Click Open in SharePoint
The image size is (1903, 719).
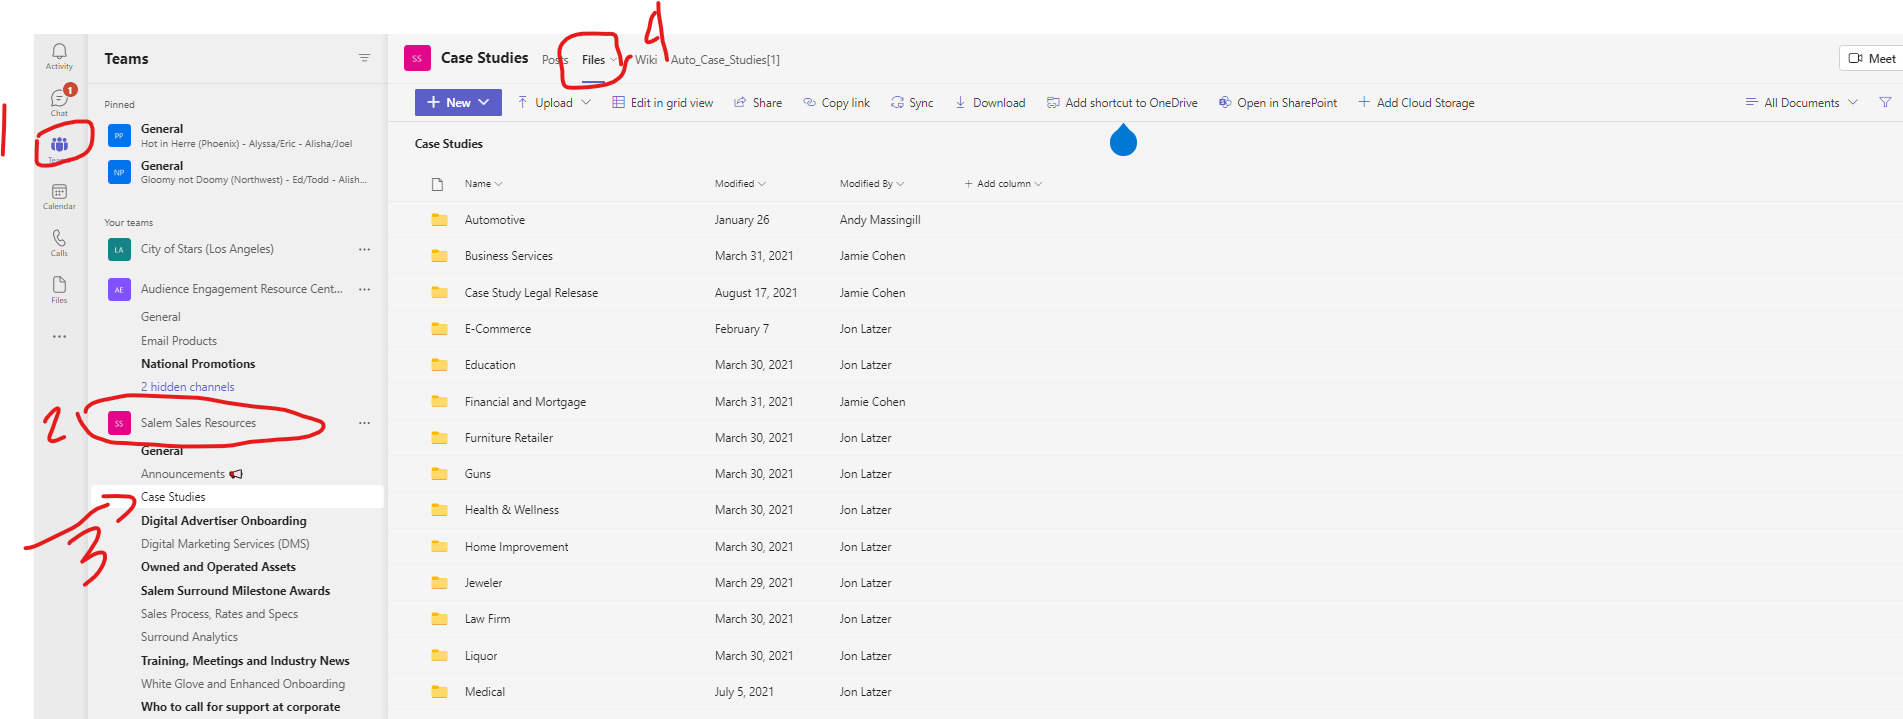1277,102
